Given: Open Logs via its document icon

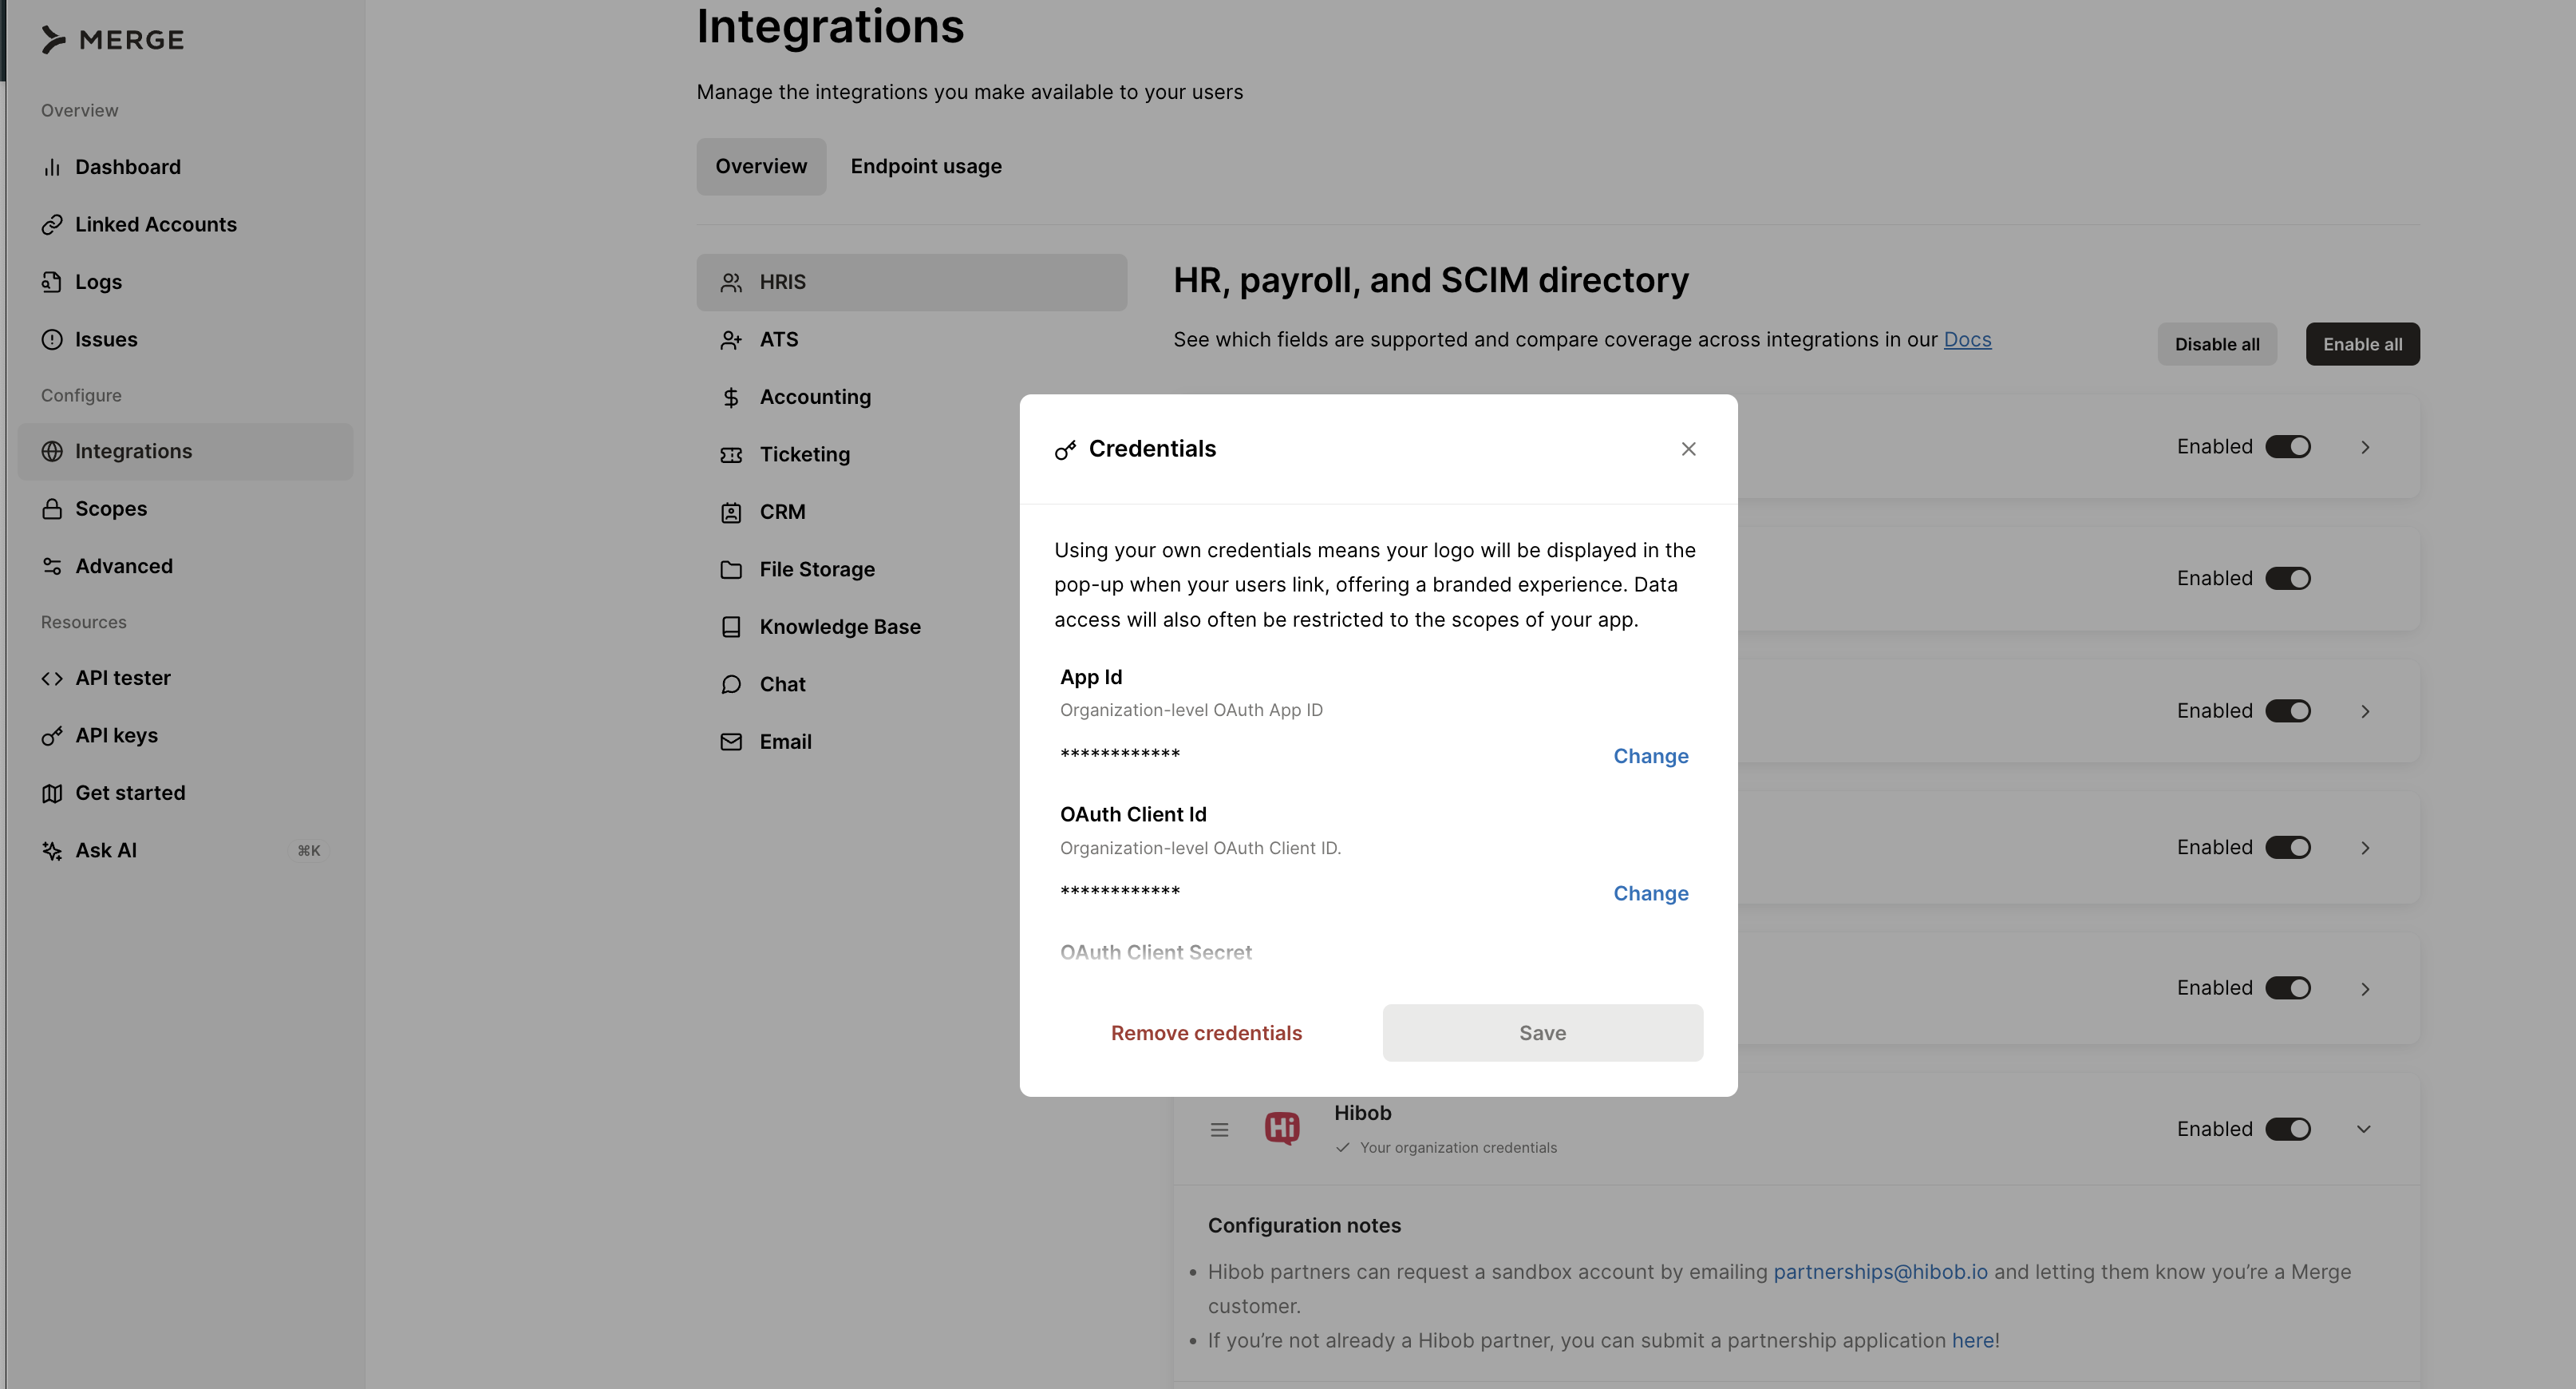Looking at the screenshot, I should 52,282.
